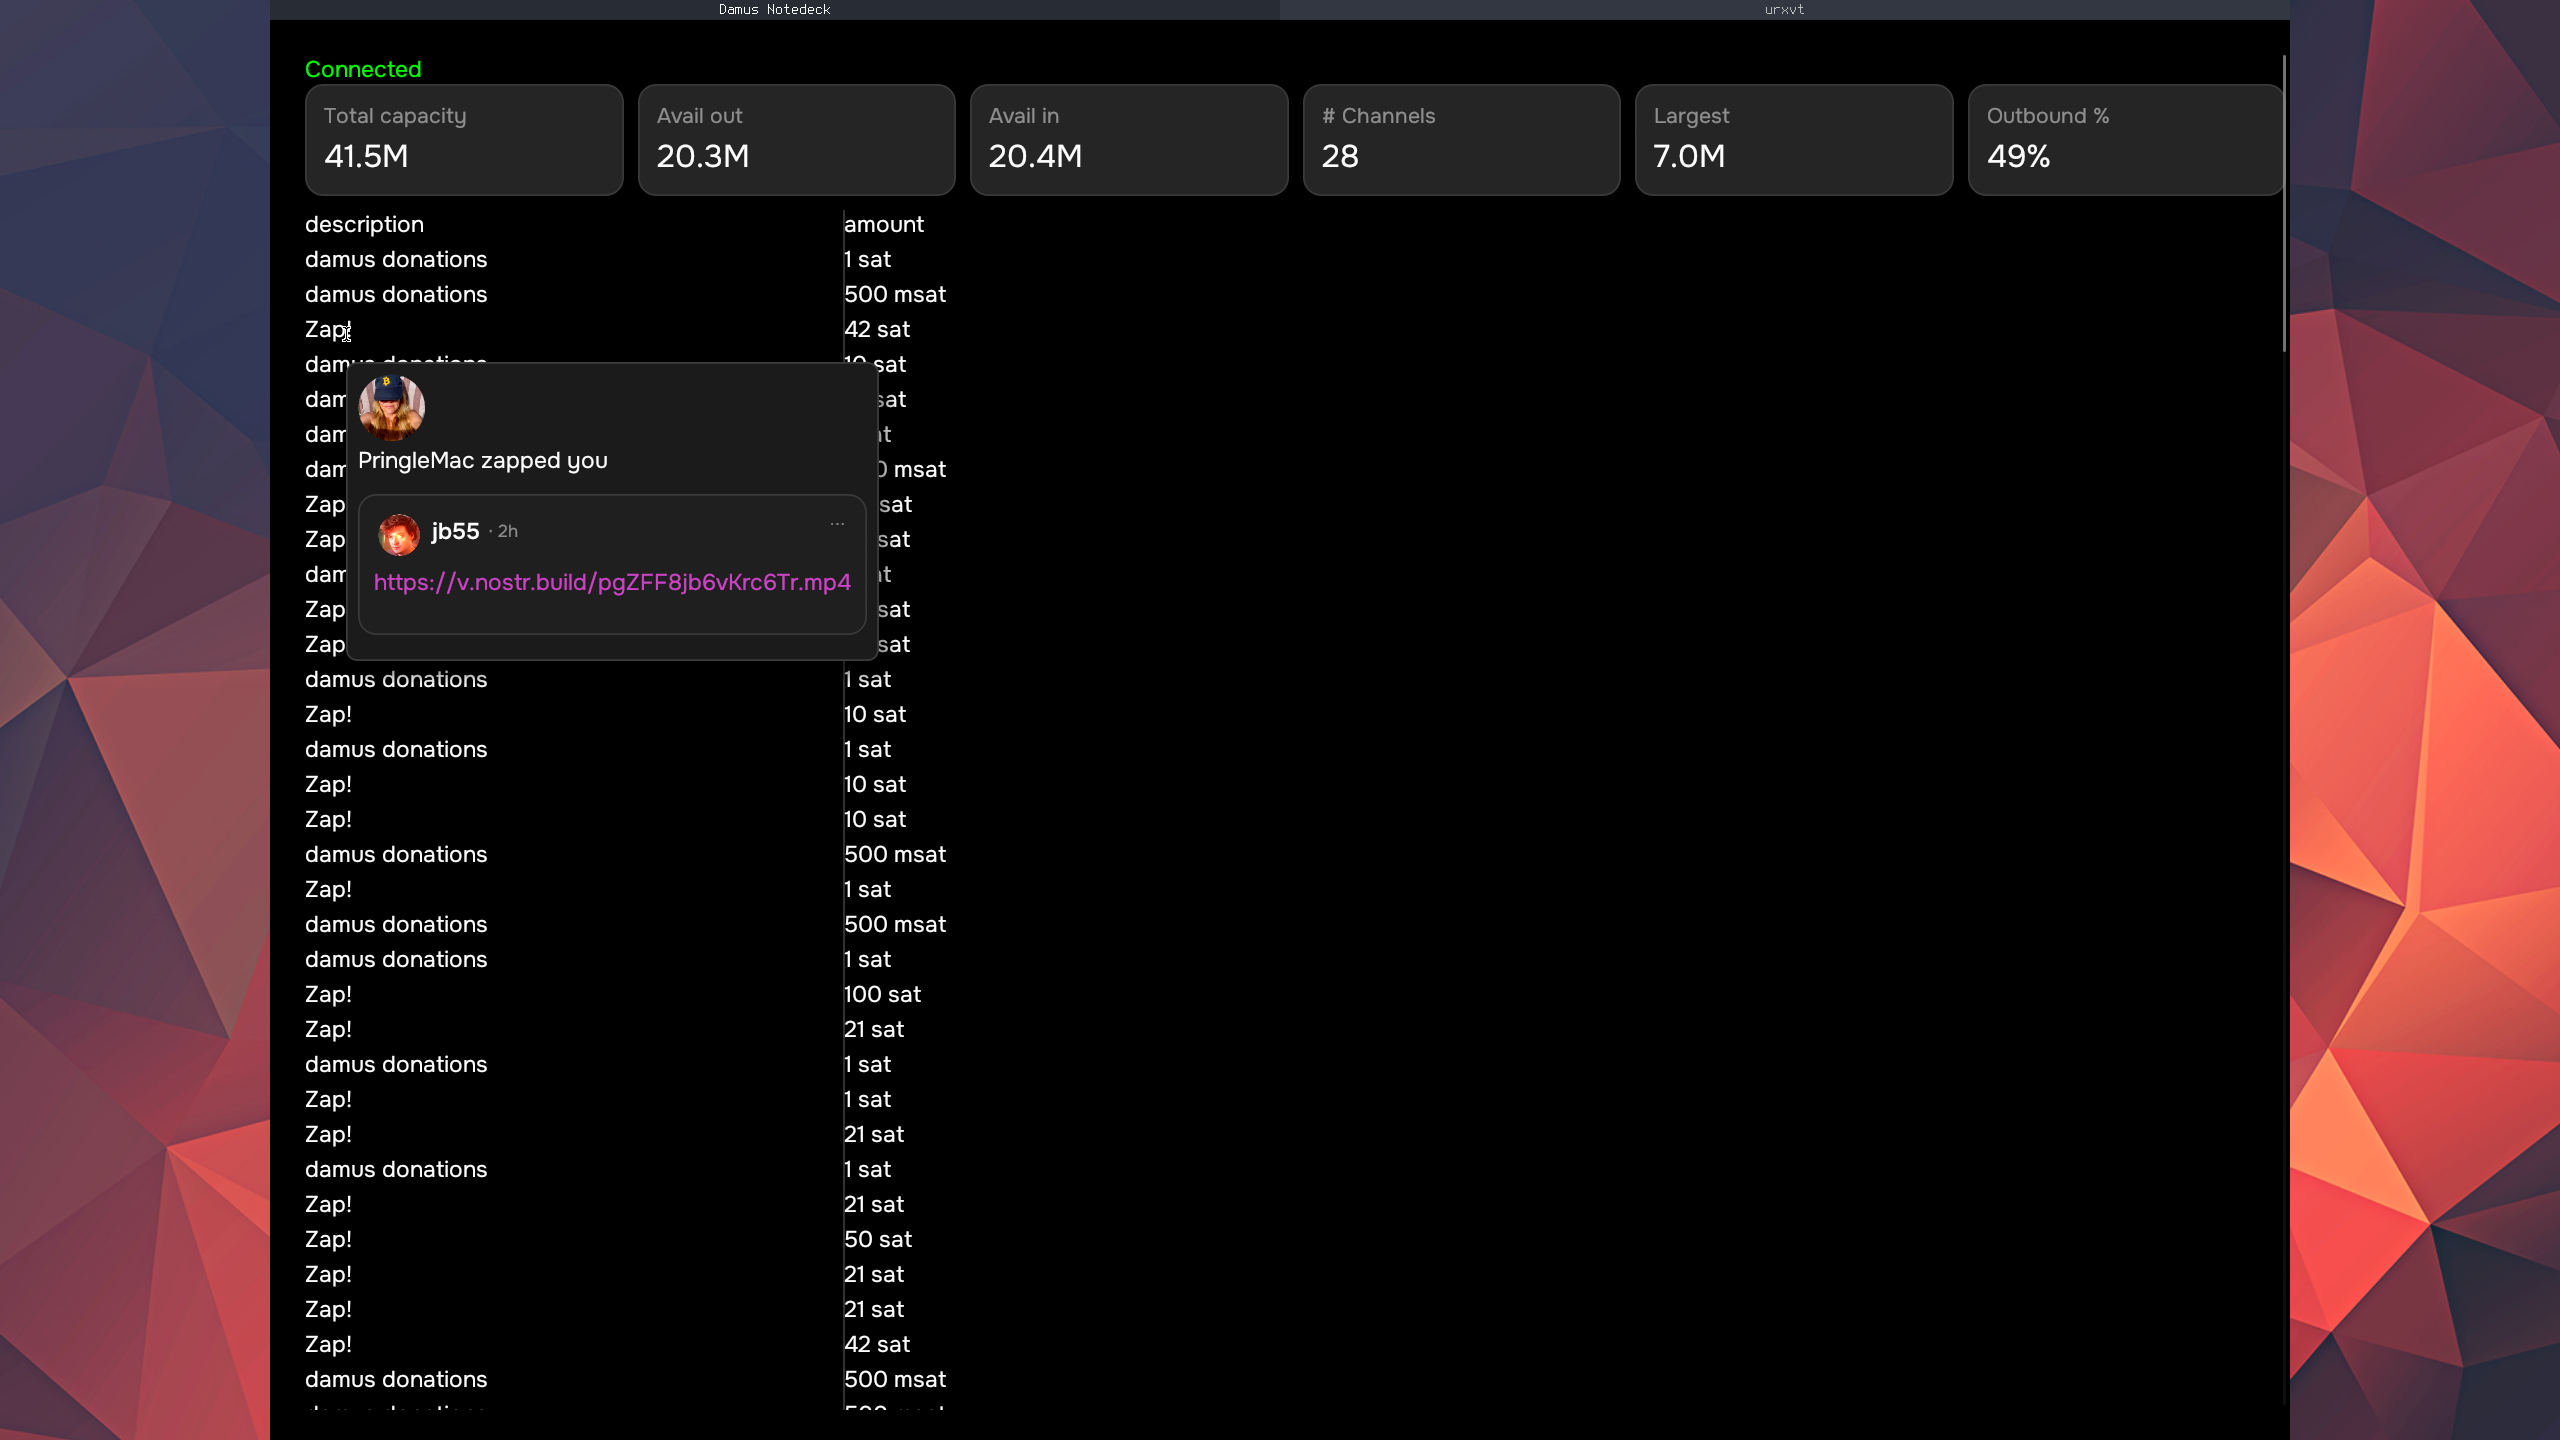The width and height of the screenshot is (2560, 1440).
Task: Click the amount column header
Action: (884, 225)
